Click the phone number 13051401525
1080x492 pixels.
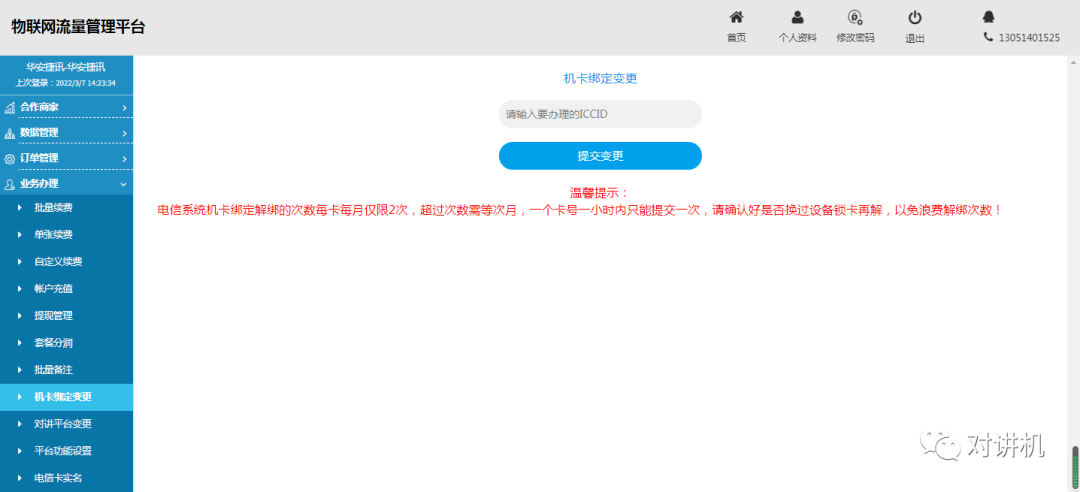pyautogui.click(x=1029, y=38)
